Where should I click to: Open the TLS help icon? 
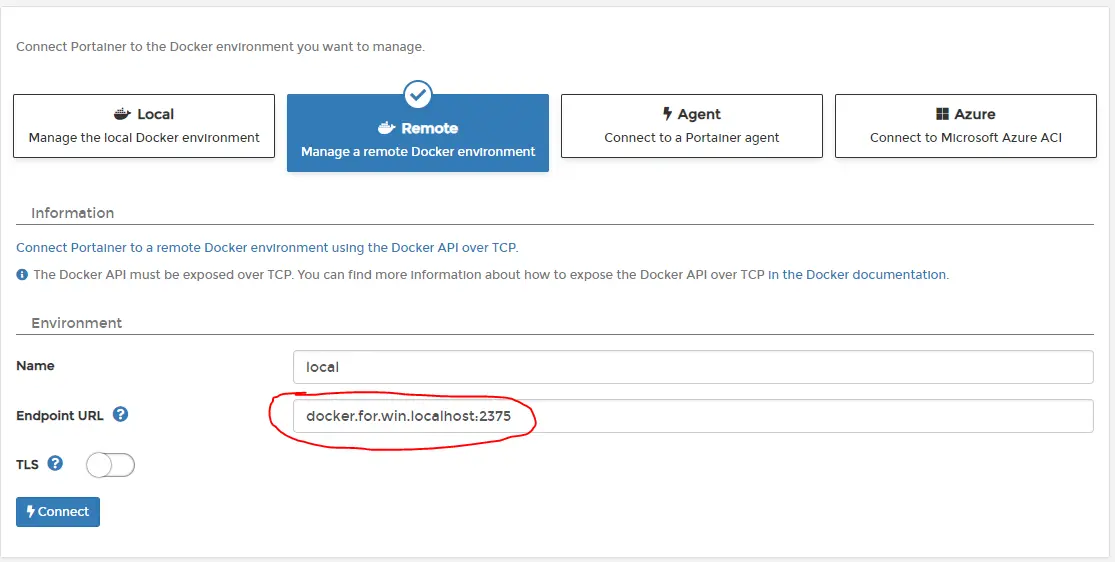pos(55,464)
